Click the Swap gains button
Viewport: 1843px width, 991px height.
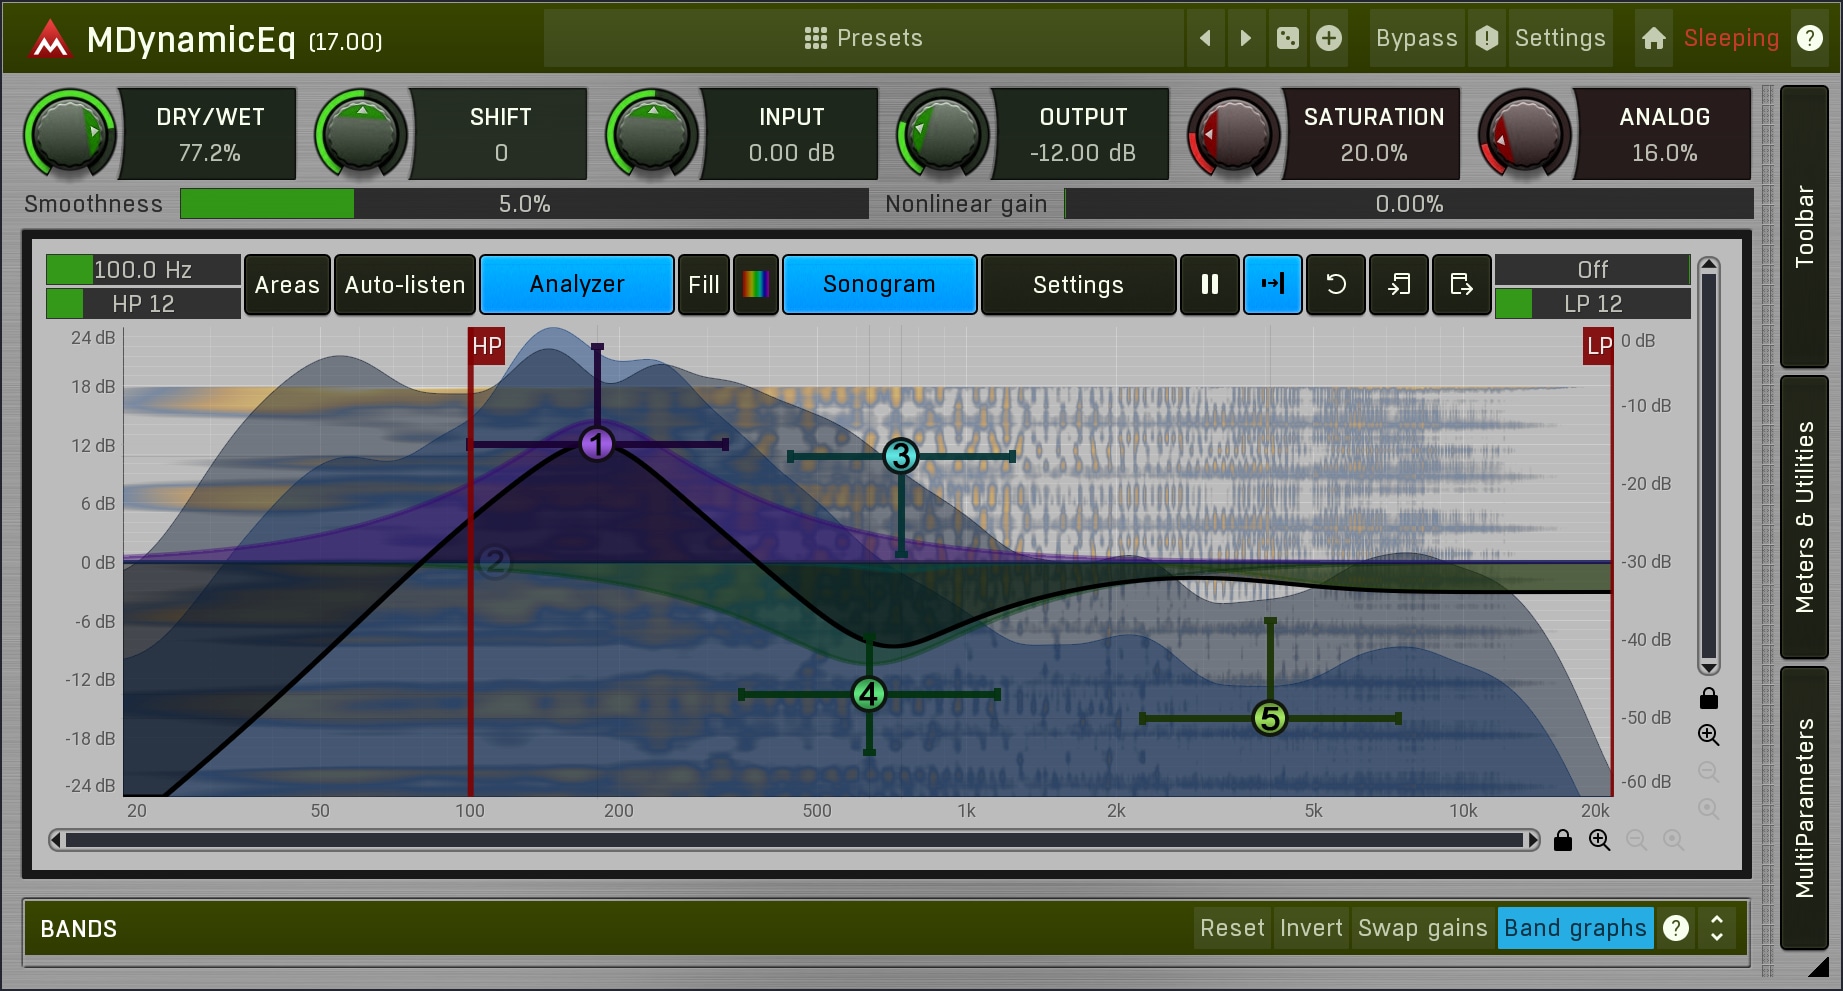(x=1422, y=928)
